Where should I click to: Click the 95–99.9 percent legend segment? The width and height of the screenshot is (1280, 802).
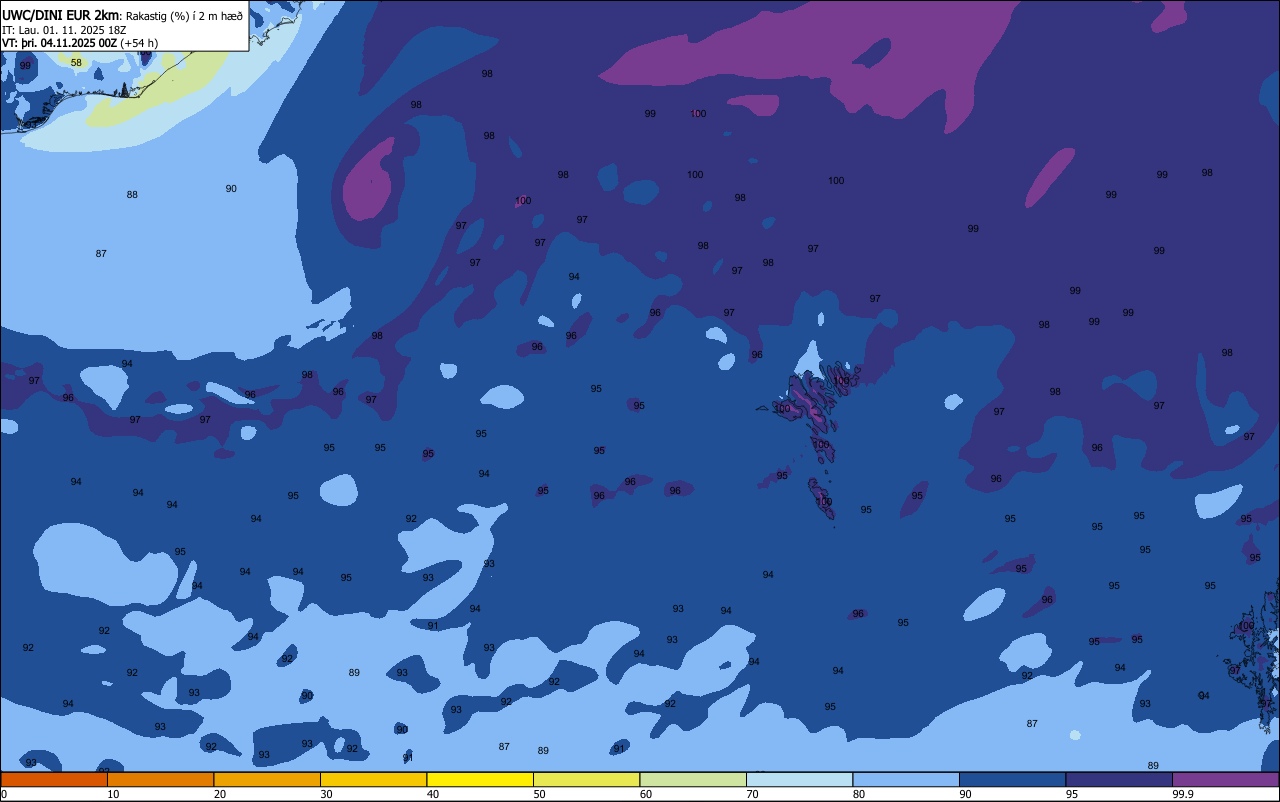[1119, 779]
